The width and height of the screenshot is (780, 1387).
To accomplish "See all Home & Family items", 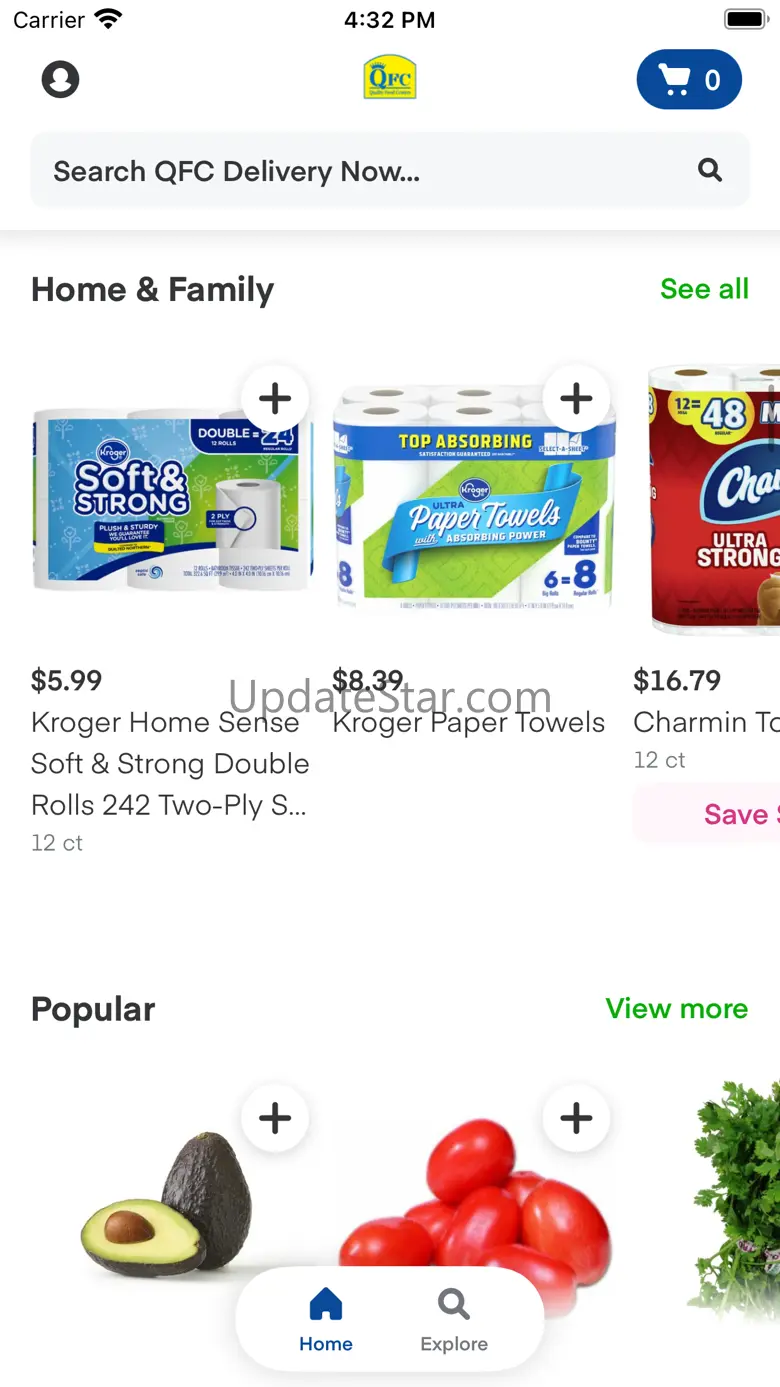I will pos(704,289).
